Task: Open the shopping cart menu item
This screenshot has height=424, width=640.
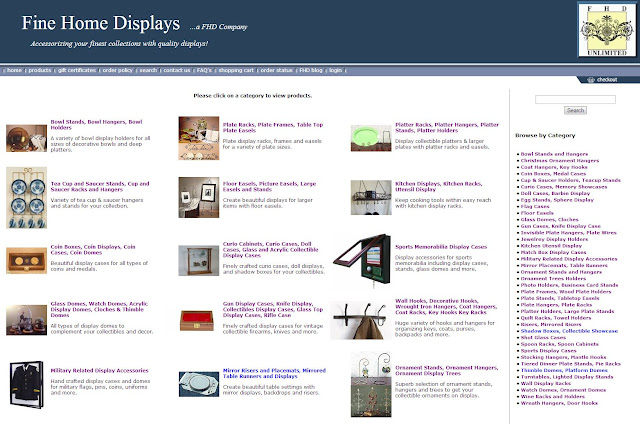Action: (236, 70)
